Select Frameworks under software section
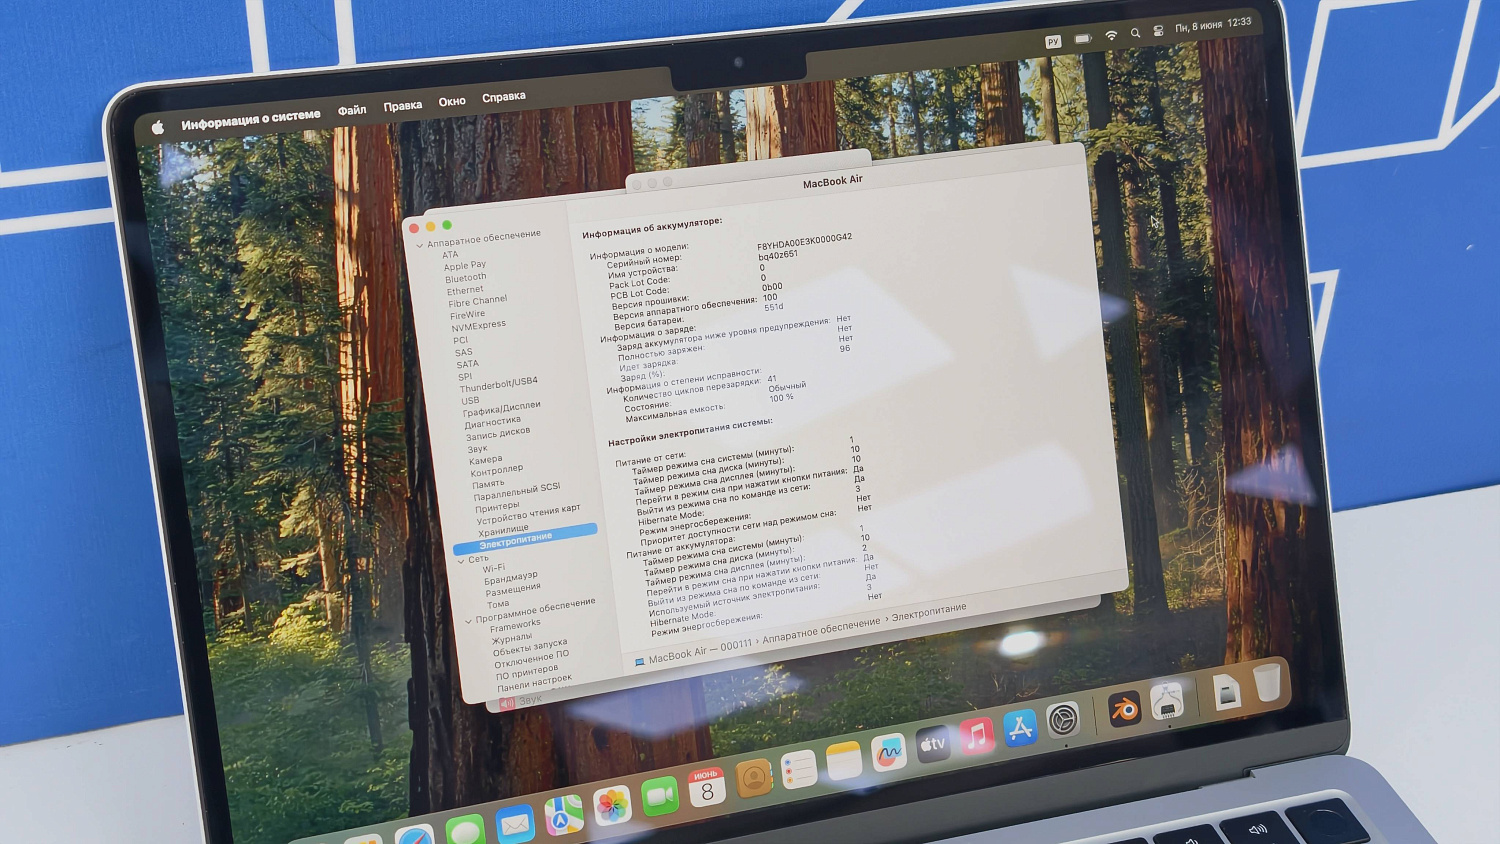1500x844 pixels. click(x=516, y=625)
